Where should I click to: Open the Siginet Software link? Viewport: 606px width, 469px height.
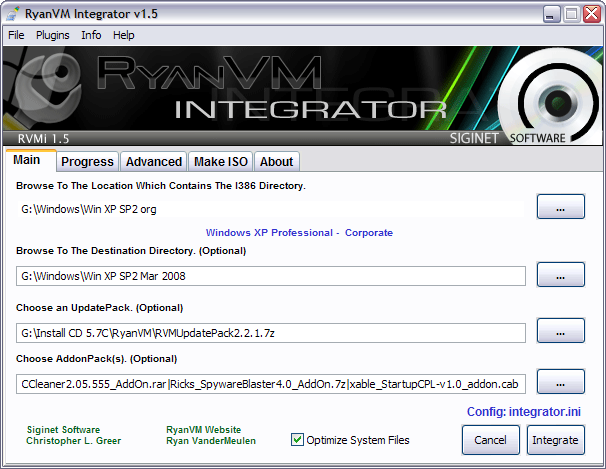point(63,430)
